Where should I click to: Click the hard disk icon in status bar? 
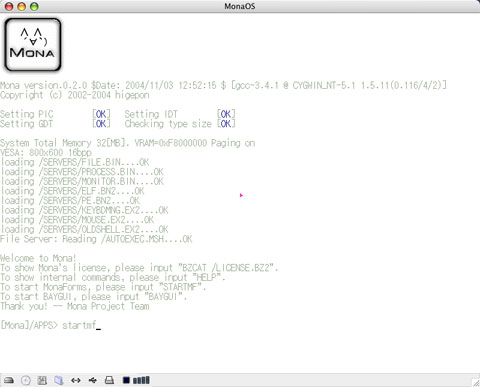click(x=9, y=380)
